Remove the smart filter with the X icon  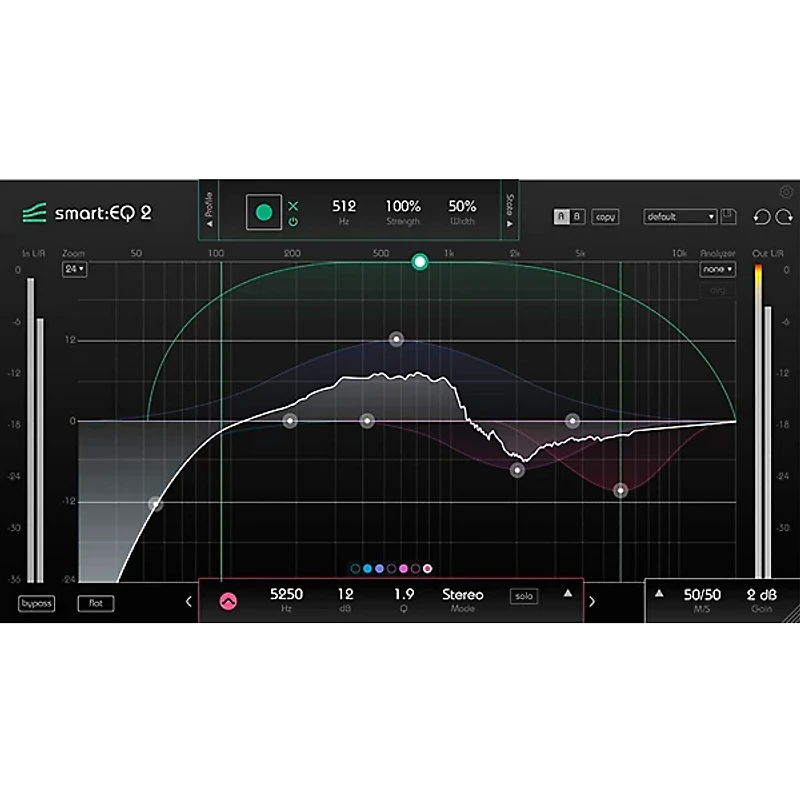click(x=294, y=206)
